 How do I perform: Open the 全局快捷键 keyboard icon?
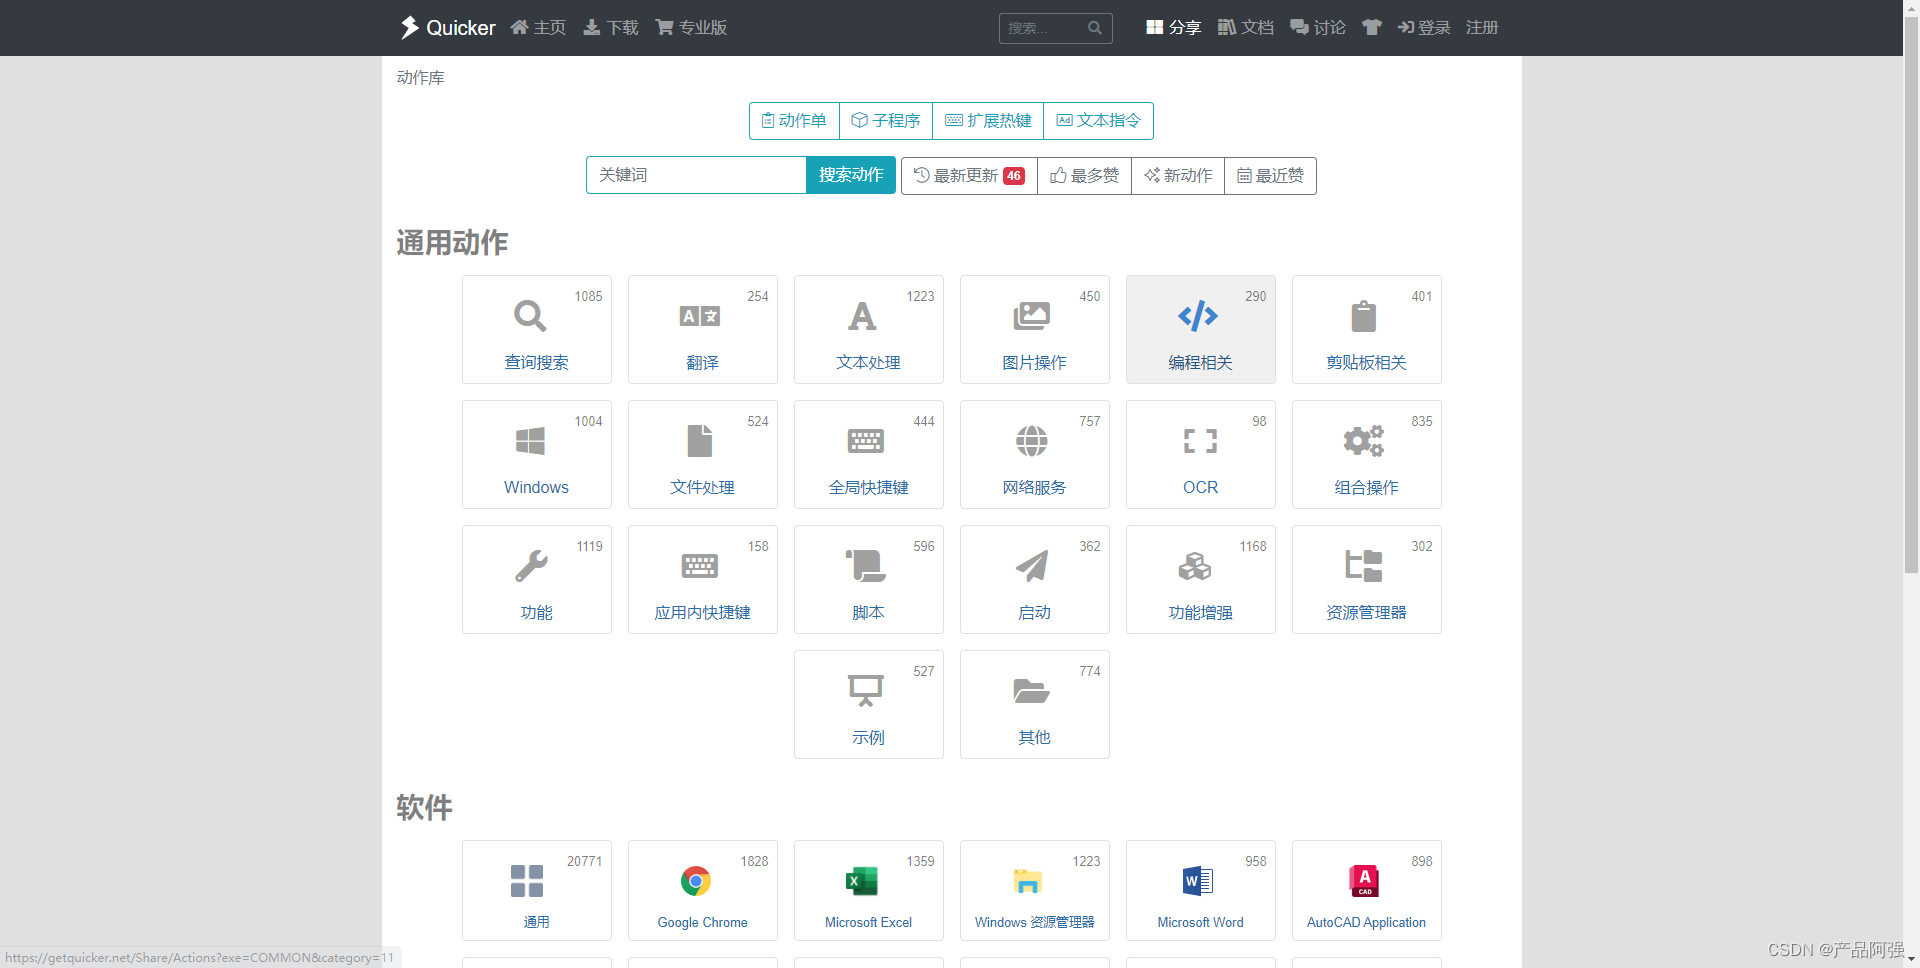click(x=866, y=441)
